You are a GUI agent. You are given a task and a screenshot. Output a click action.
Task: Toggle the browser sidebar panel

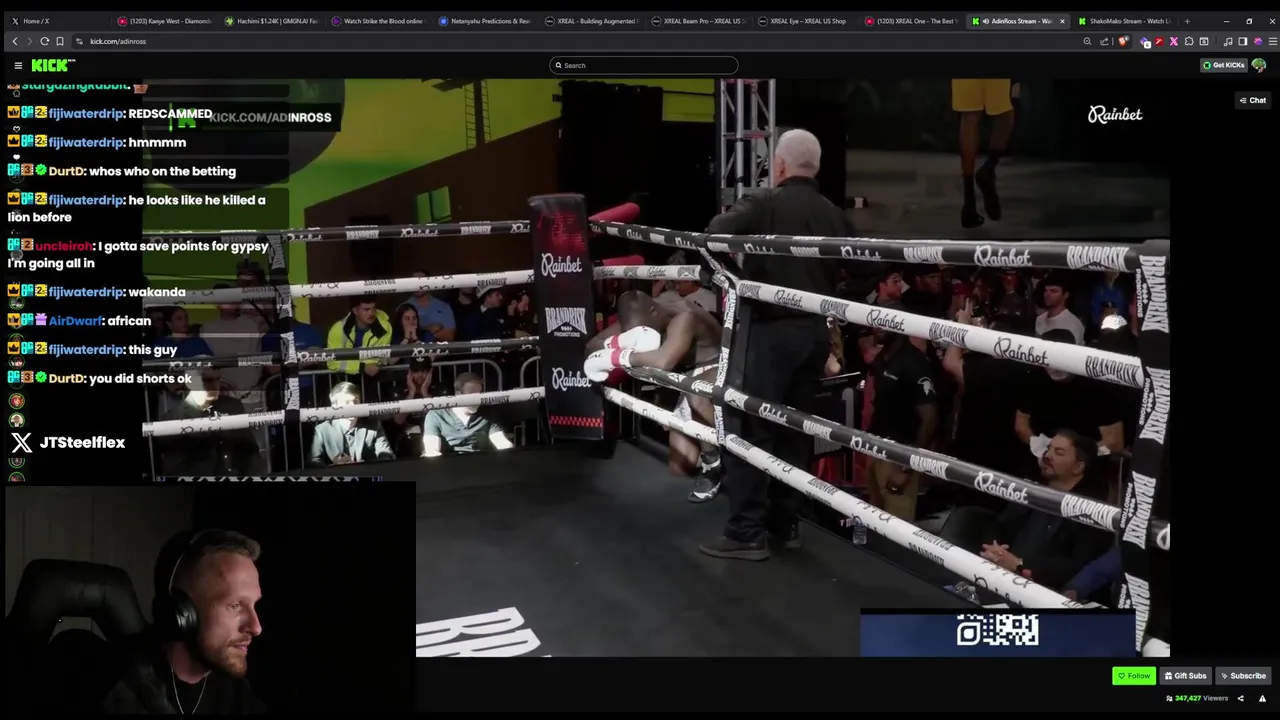point(1242,41)
